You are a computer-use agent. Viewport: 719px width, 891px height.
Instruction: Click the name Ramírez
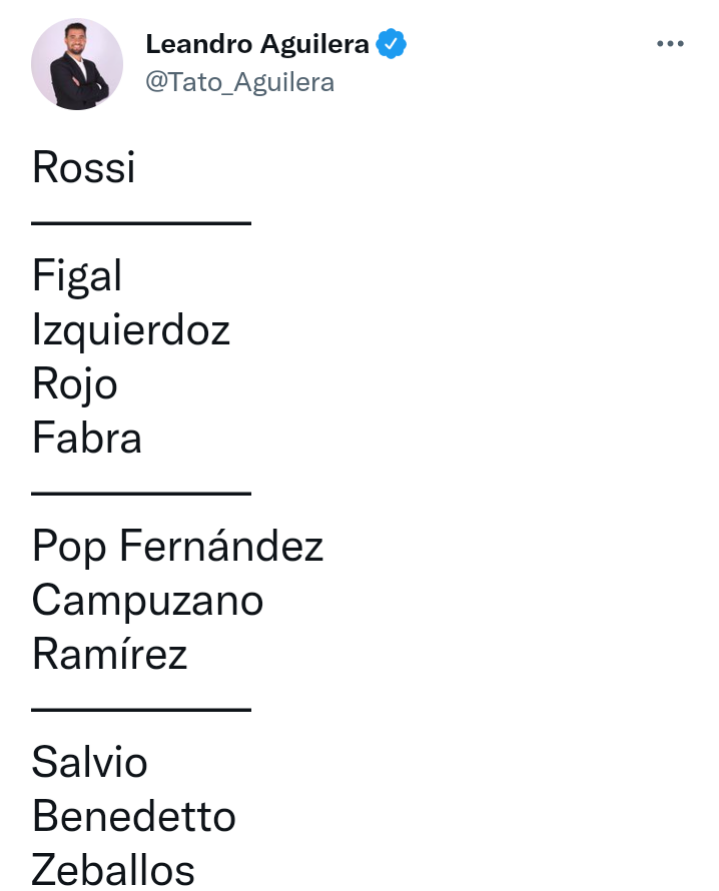pos(110,654)
